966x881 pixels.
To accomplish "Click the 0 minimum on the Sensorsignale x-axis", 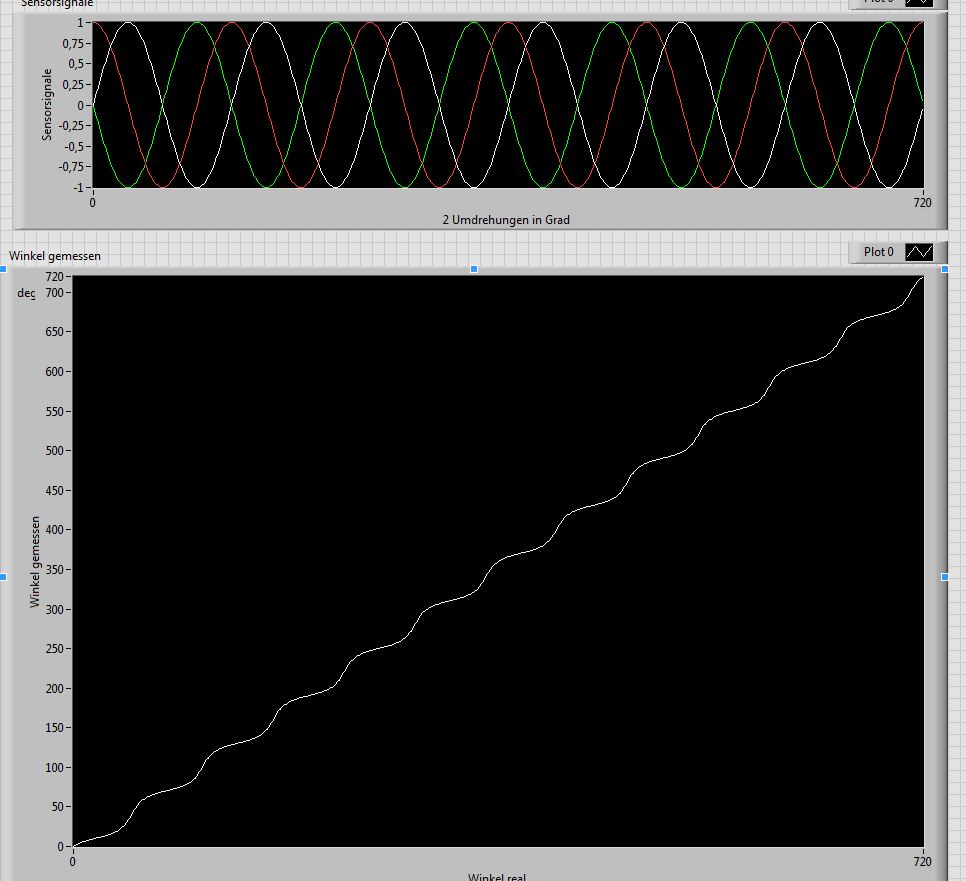I will 92,202.
